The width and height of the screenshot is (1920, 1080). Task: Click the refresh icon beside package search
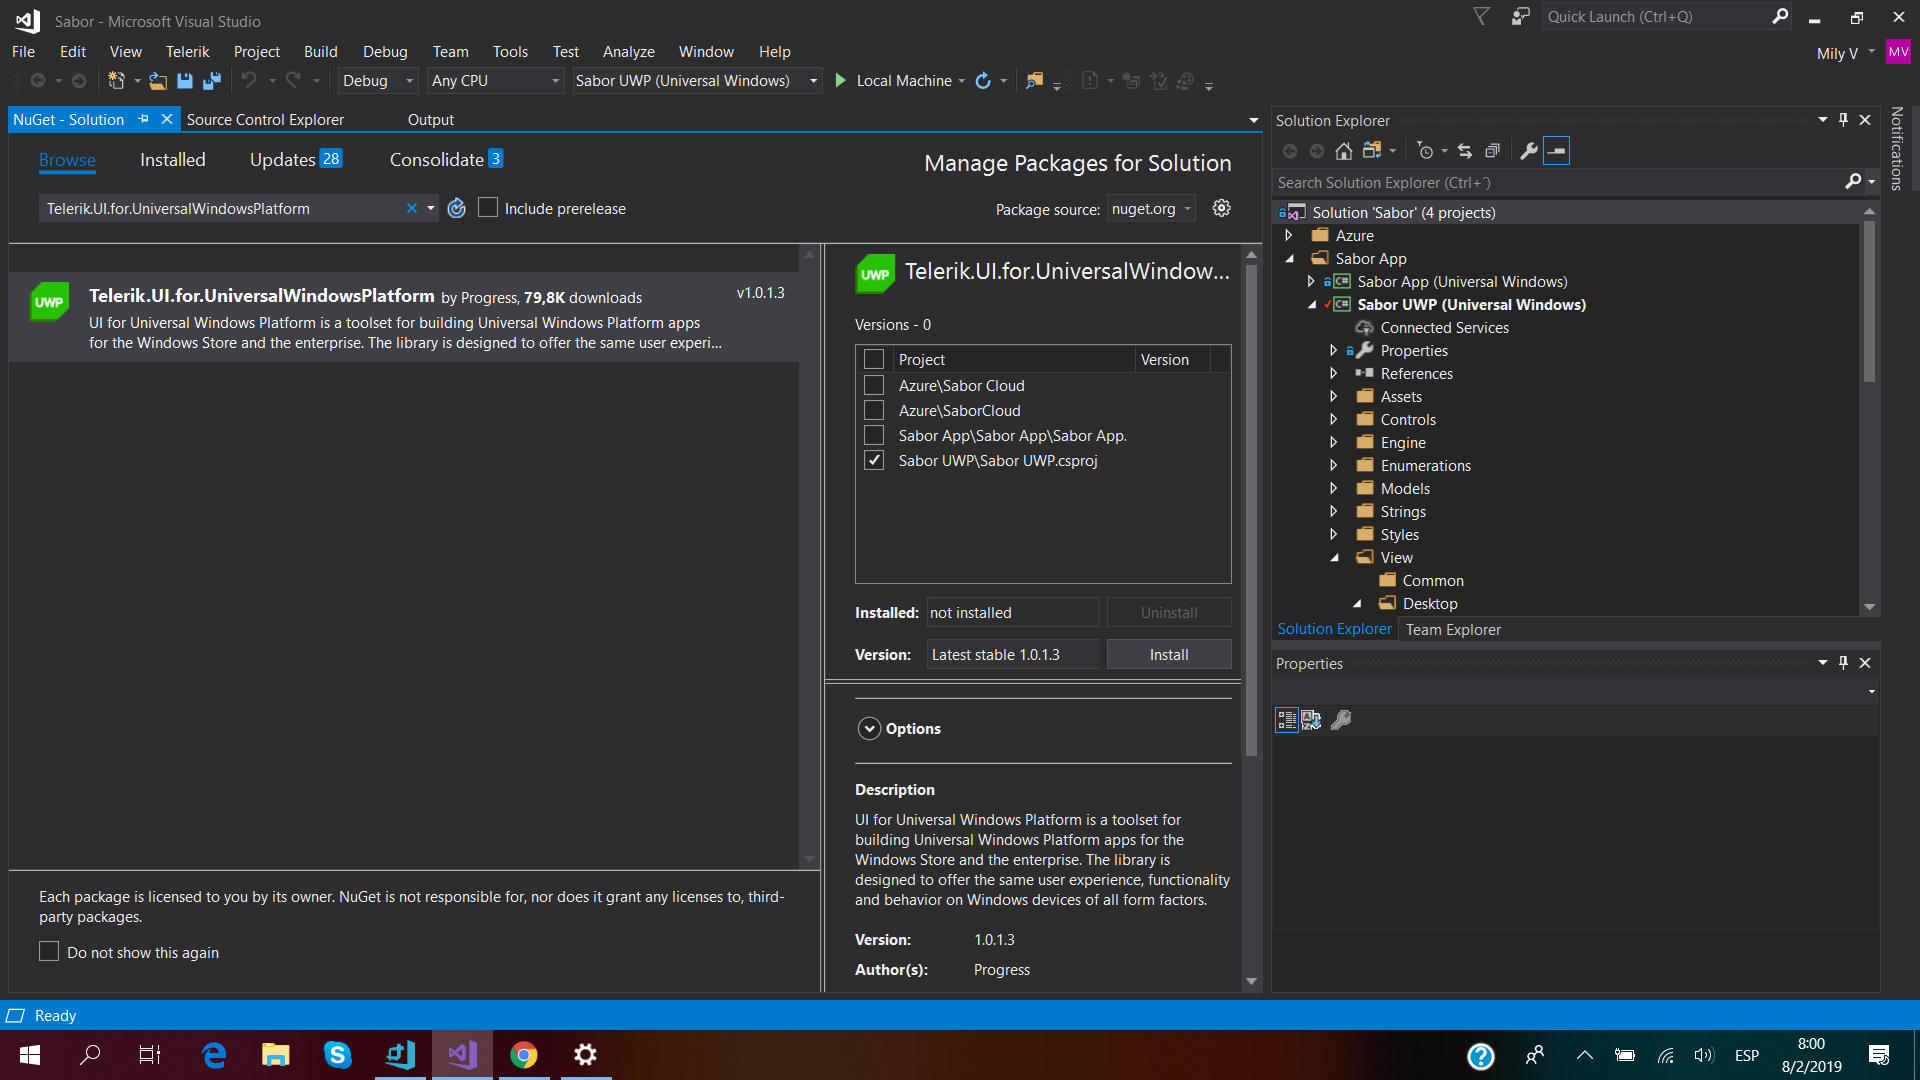tap(457, 208)
